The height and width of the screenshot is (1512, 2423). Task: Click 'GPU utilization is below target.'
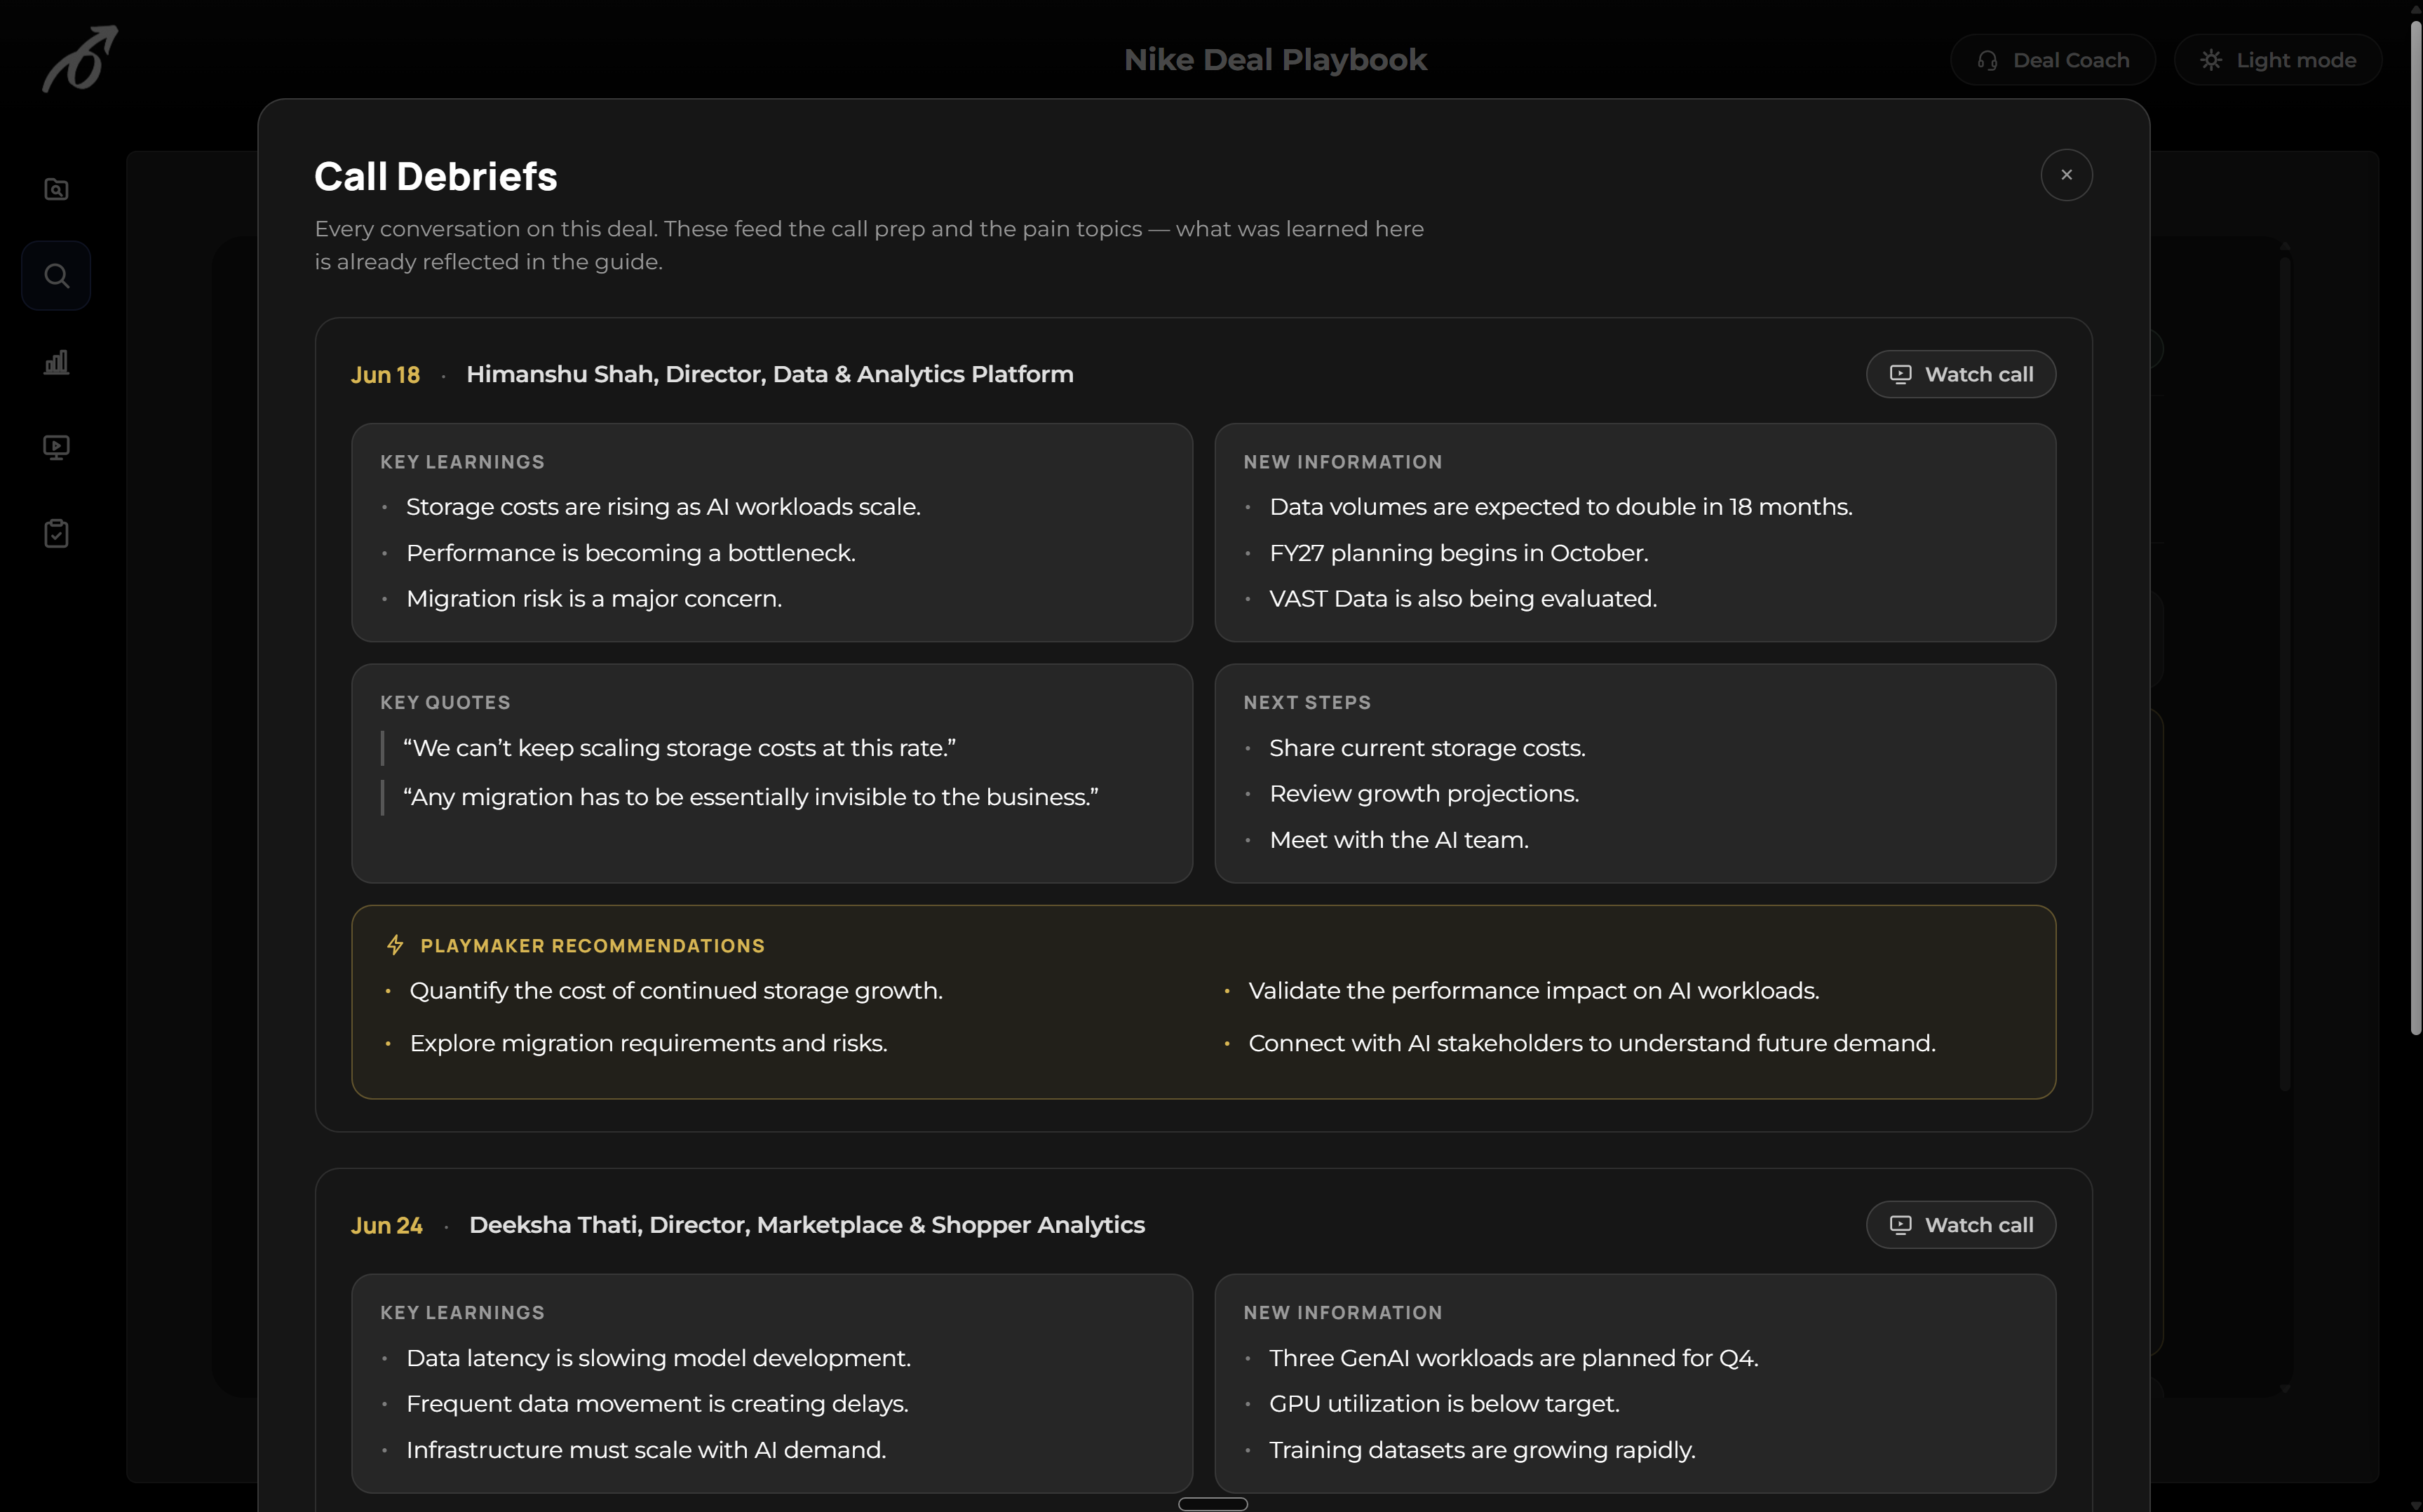(x=1444, y=1404)
